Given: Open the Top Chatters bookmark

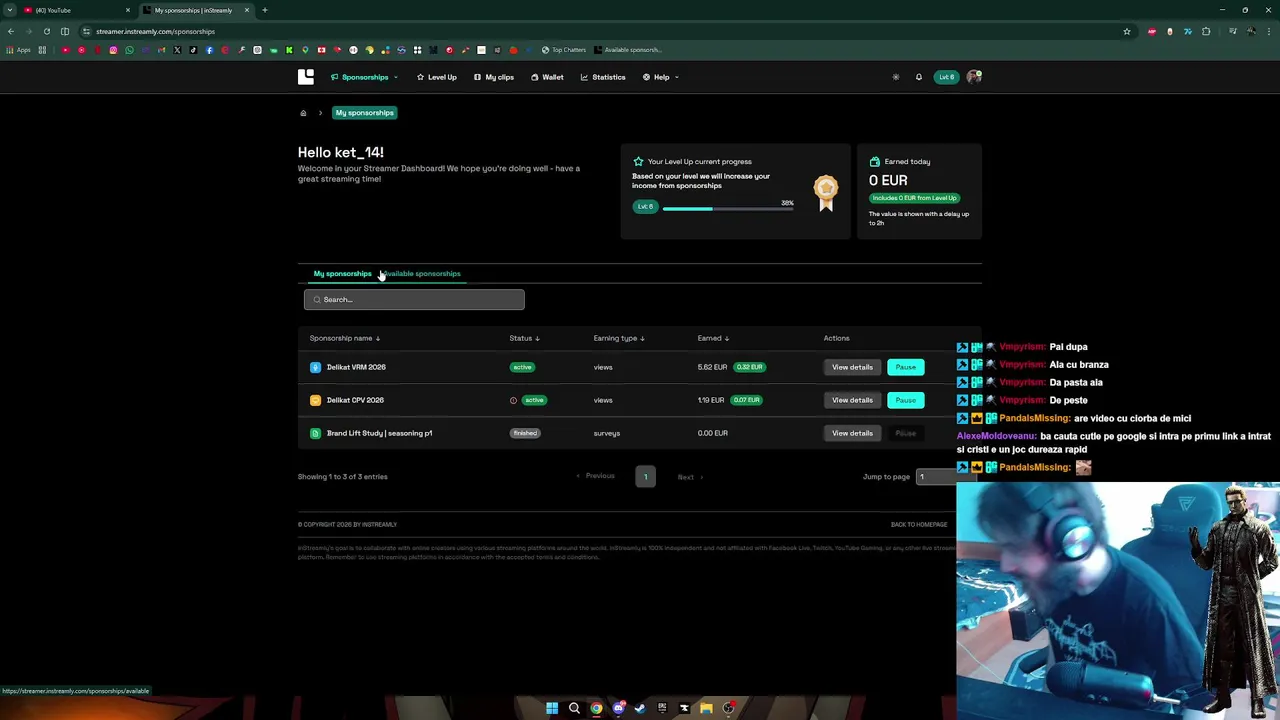Looking at the screenshot, I should (x=564, y=50).
